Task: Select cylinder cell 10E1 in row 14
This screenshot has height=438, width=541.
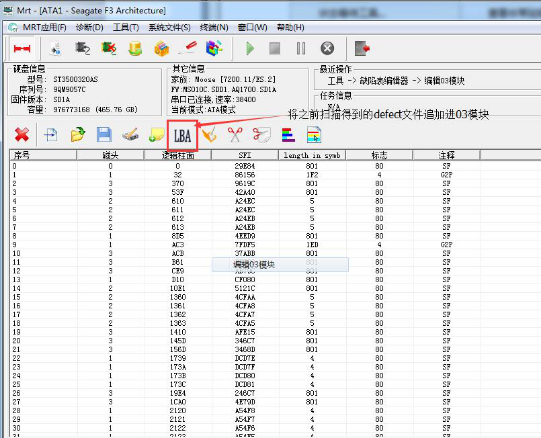Action: pyautogui.click(x=178, y=288)
